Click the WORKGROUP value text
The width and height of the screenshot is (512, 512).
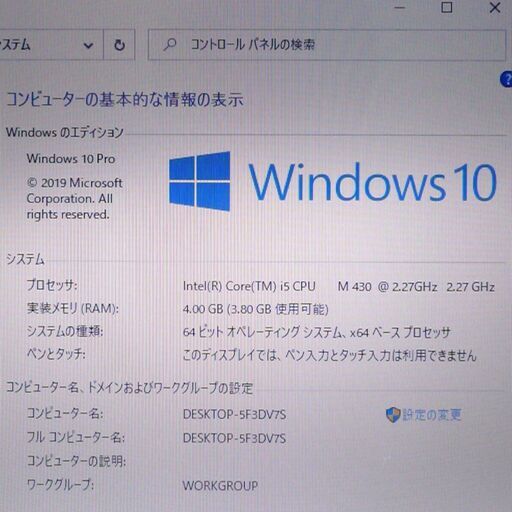pyautogui.click(x=220, y=485)
